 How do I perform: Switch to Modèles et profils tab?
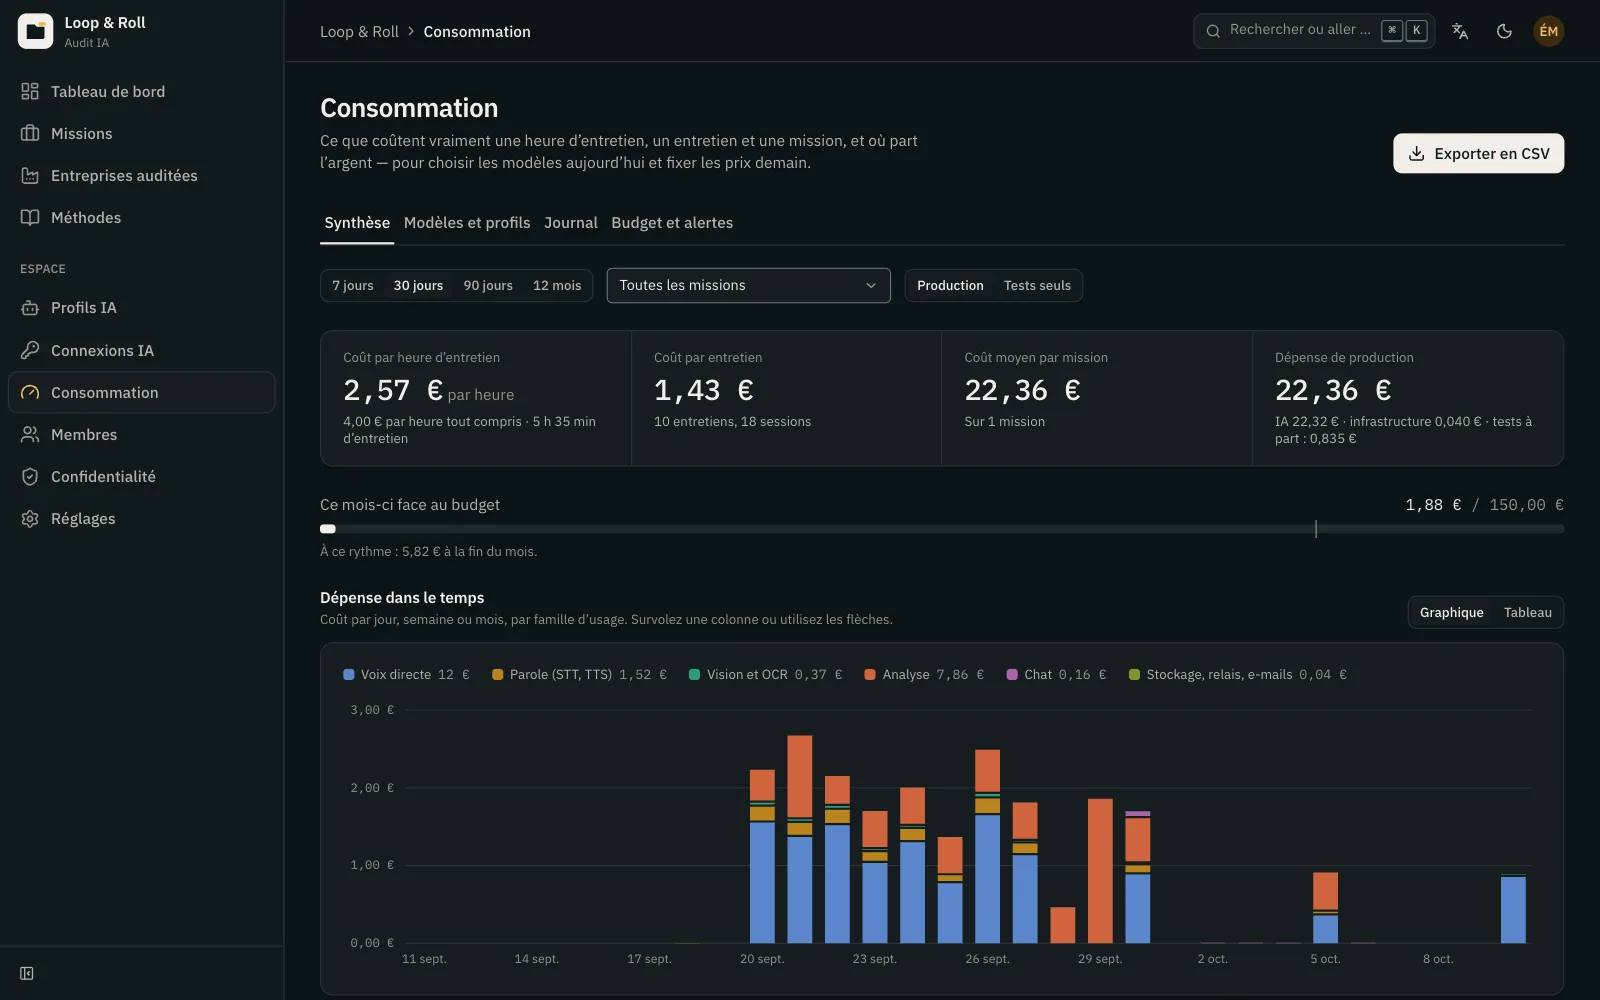click(467, 223)
